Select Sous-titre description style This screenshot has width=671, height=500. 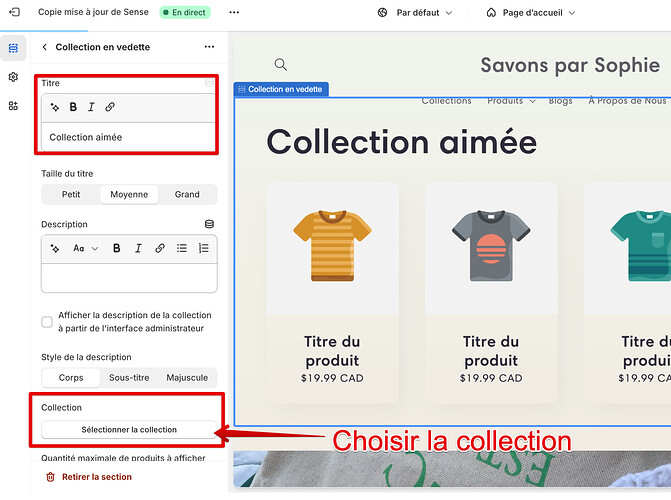[129, 378]
